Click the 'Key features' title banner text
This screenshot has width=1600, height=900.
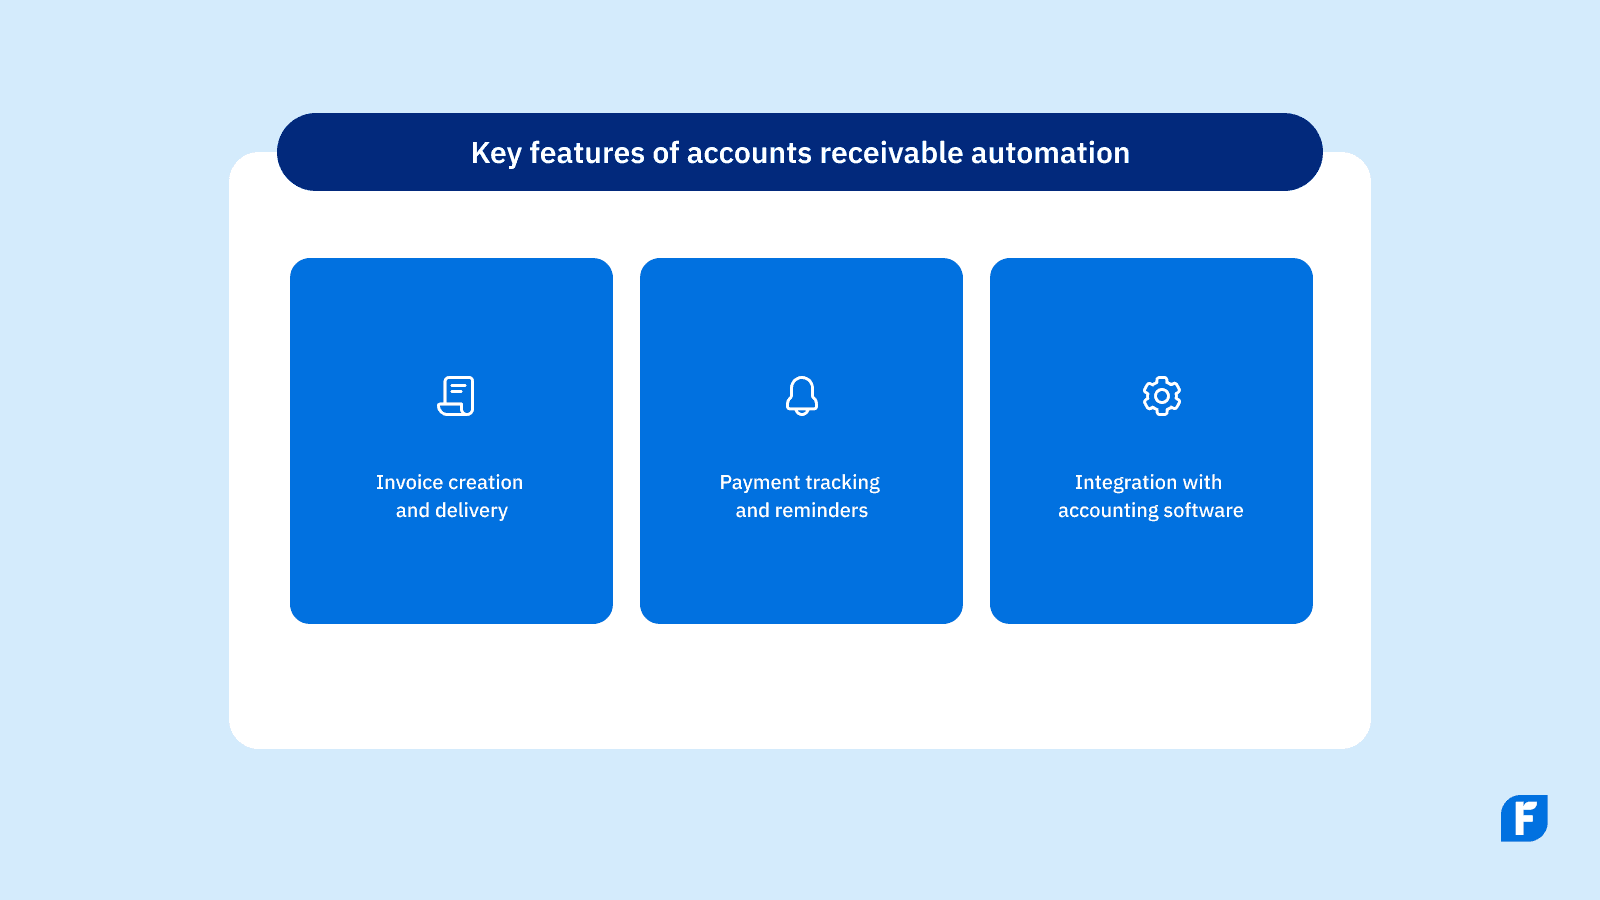pyautogui.click(x=800, y=153)
